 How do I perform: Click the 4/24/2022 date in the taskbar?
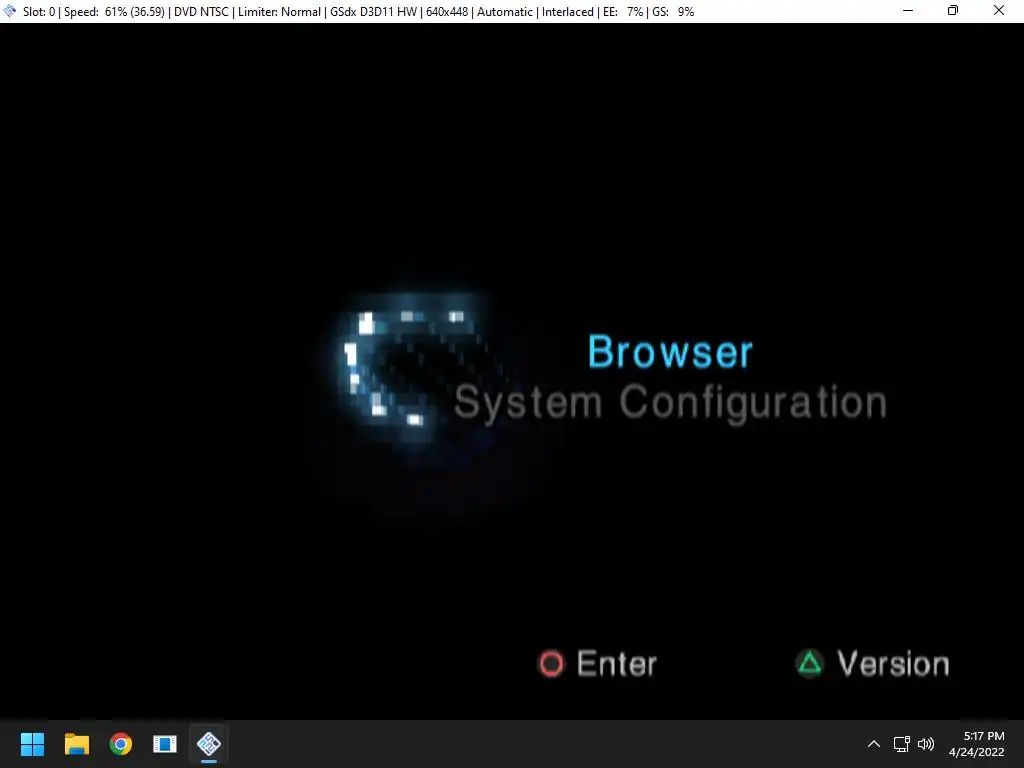click(976, 752)
